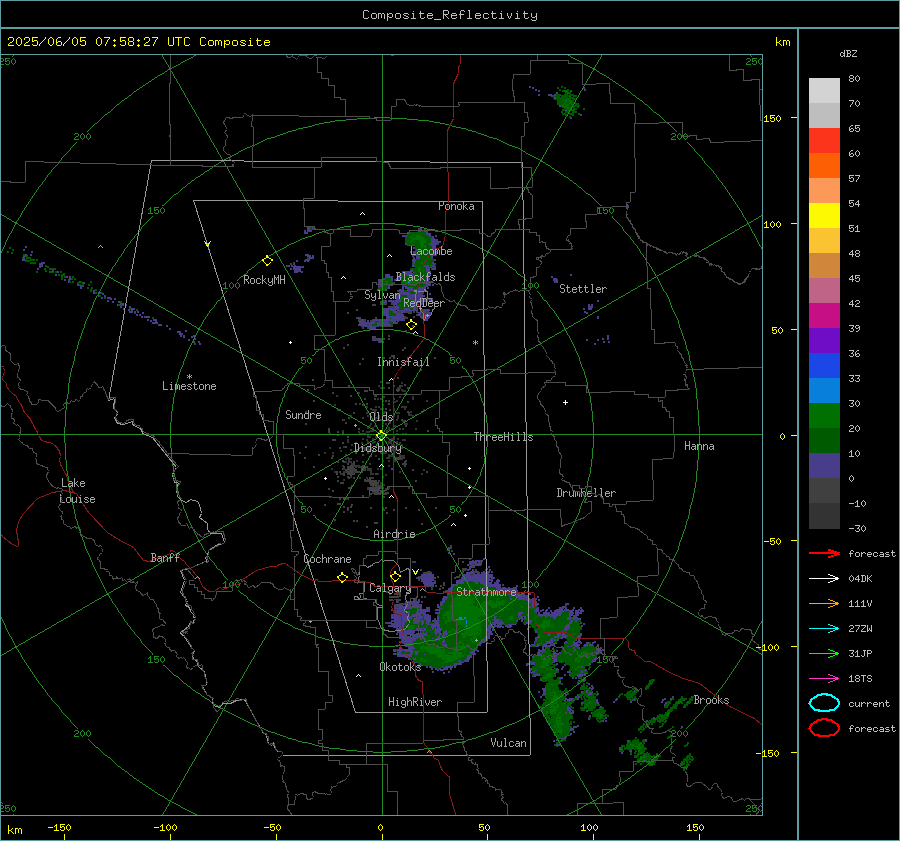Select the cyan 27ZW arrow legend icon

click(824, 629)
